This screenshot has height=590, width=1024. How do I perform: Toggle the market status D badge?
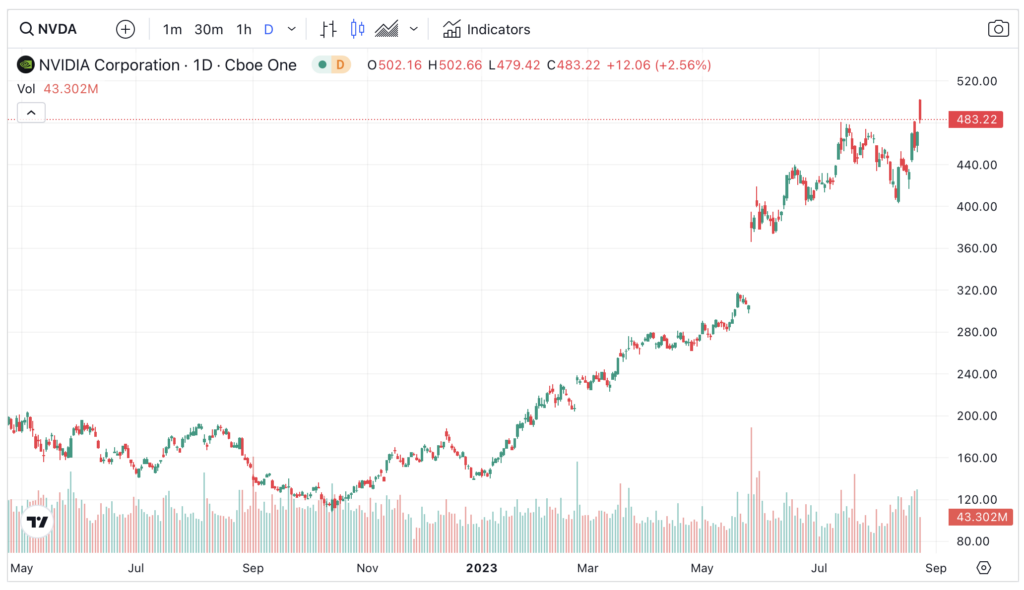[340, 65]
